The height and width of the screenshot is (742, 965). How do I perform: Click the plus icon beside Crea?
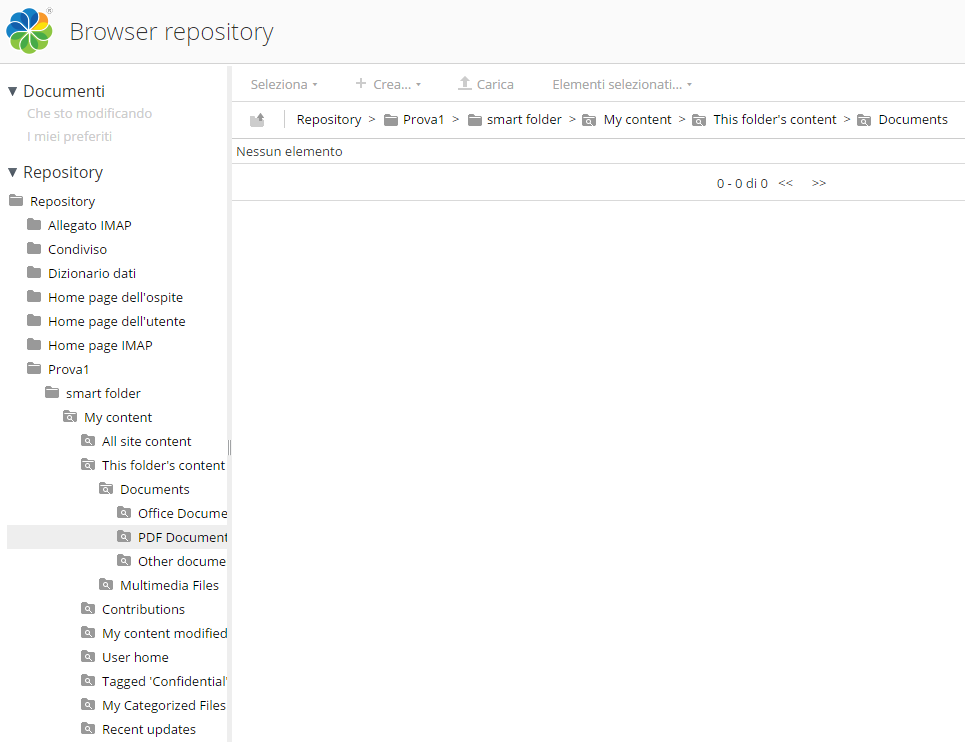point(361,83)
